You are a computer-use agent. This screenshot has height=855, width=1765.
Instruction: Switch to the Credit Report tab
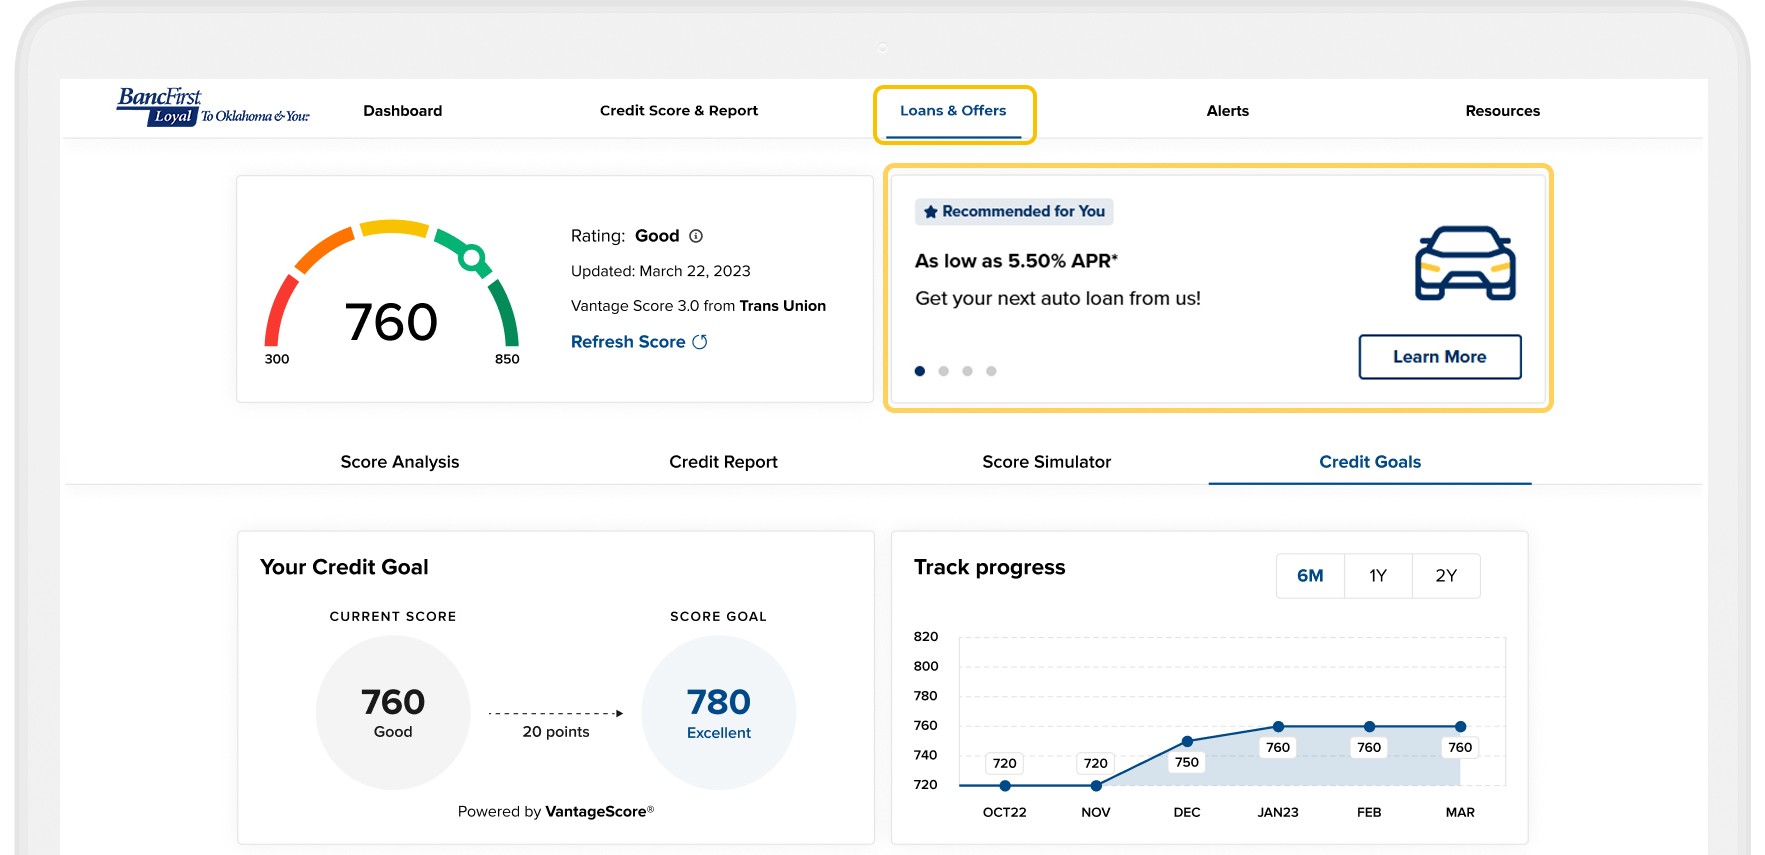(x=723, y=462)
